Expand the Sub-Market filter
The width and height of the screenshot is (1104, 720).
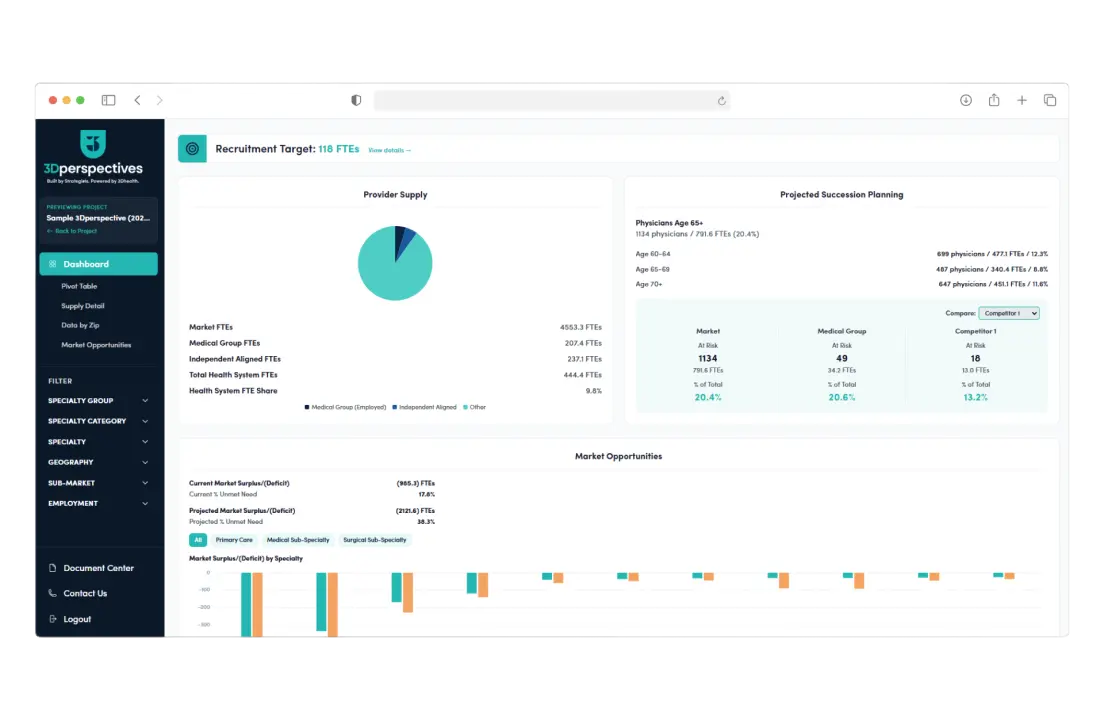coord(99,483)
